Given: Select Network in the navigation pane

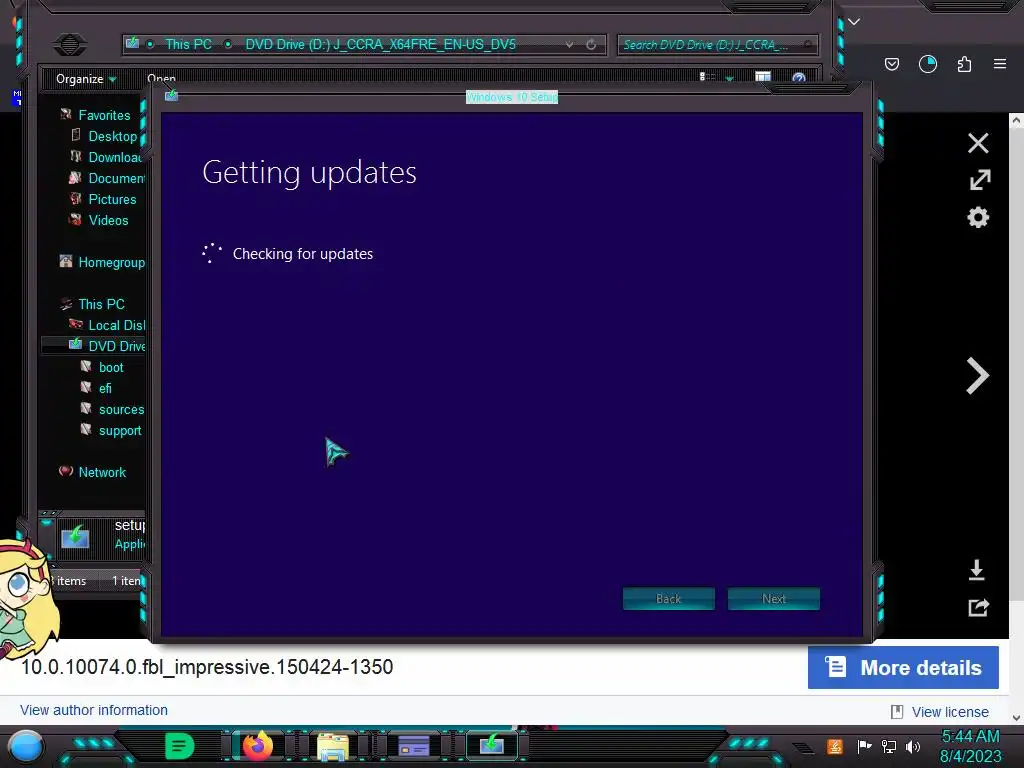Looking at the screenshot, I should coord(102,472).
